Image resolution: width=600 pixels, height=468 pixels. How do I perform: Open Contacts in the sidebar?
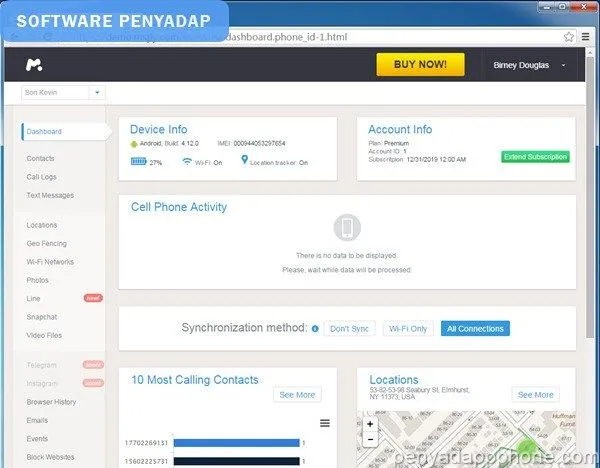coord(41,158)
